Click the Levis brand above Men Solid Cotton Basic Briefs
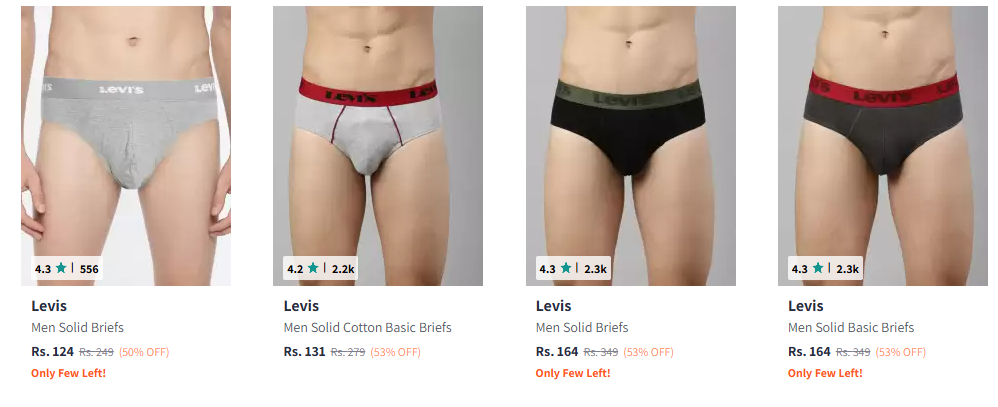Viewport: 998px width, 407px height. 301,306
